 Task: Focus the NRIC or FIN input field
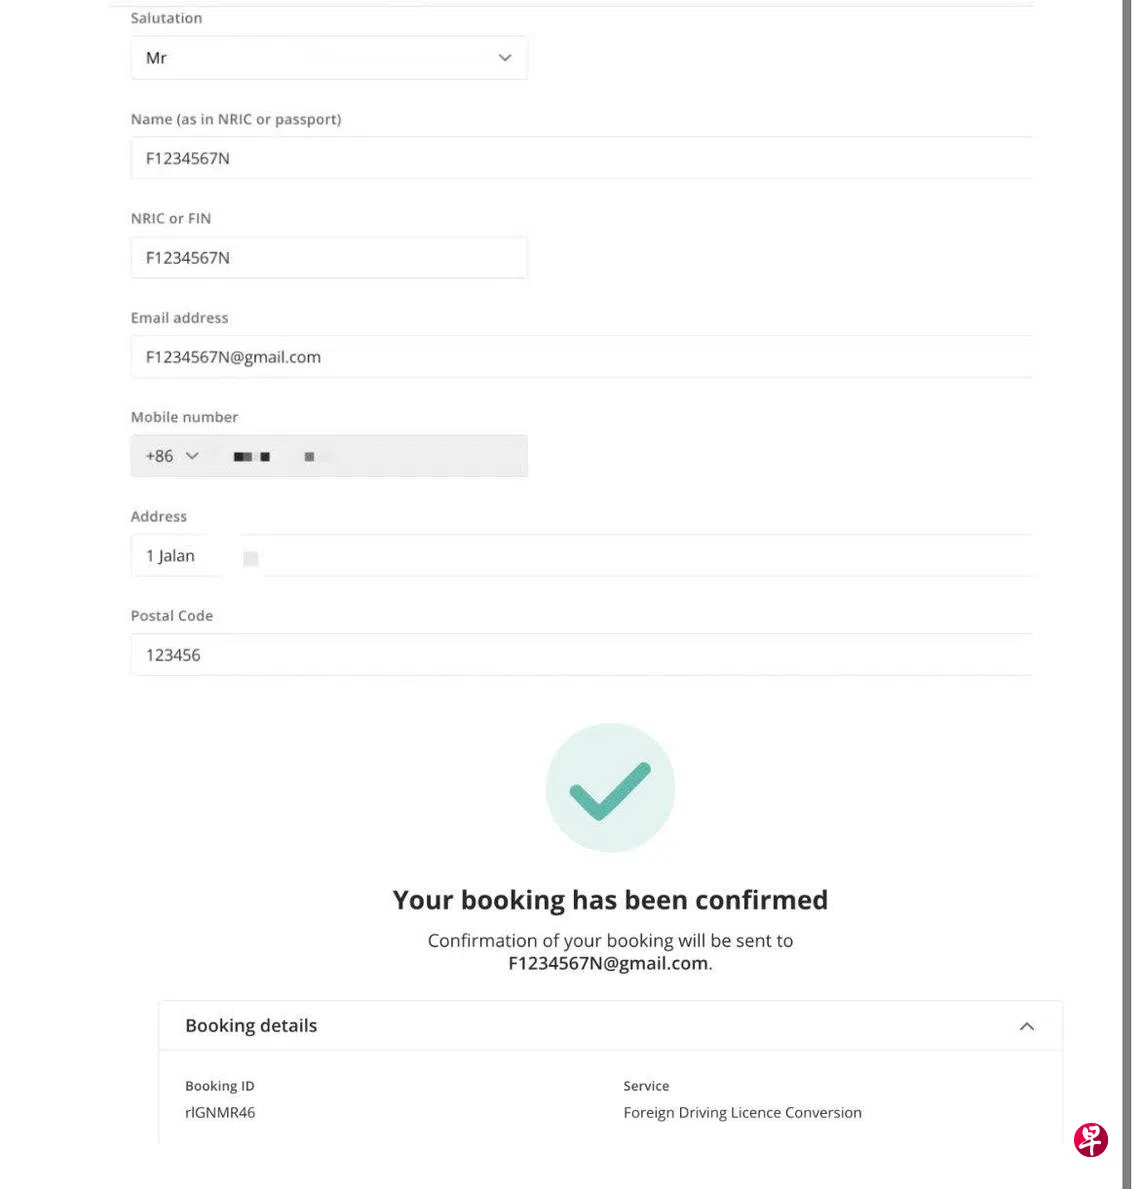coord(328,258)
